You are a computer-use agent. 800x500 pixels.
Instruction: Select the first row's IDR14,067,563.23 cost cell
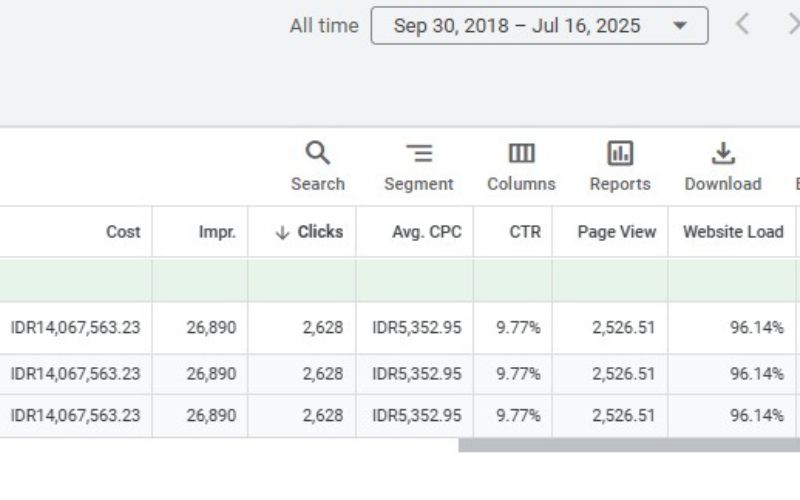point(76,328)
